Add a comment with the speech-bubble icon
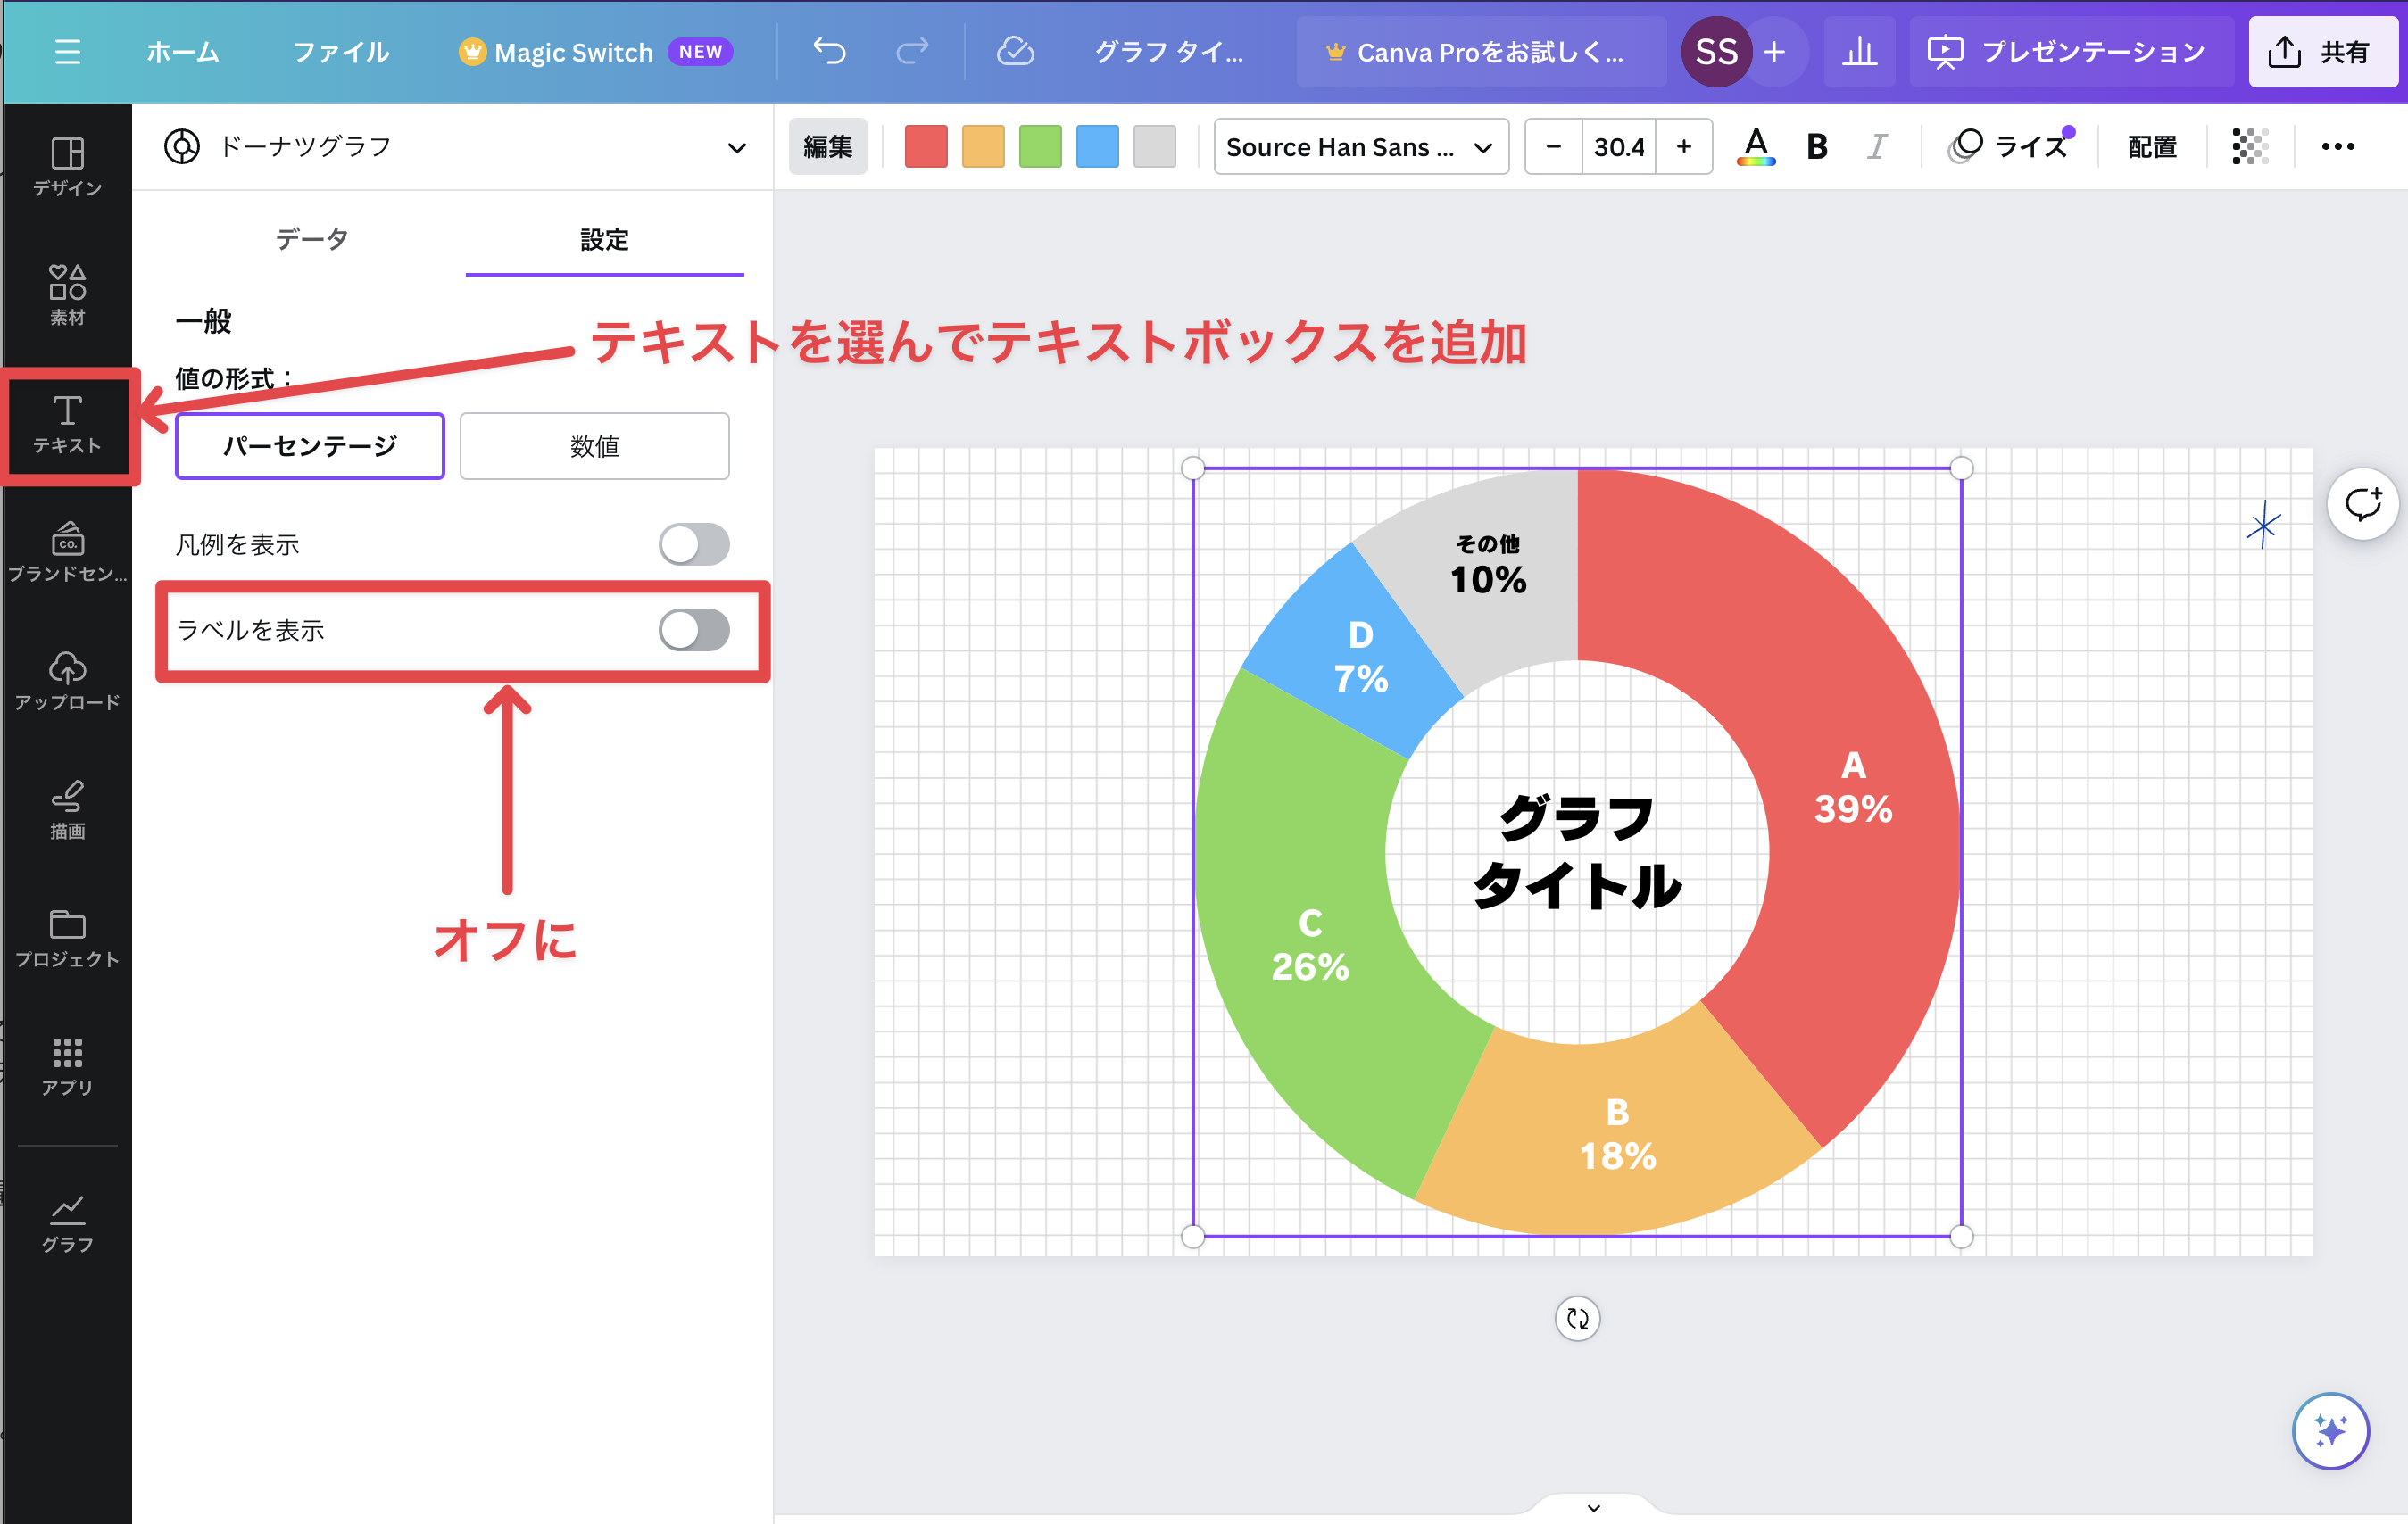 tap(2362, 504)
